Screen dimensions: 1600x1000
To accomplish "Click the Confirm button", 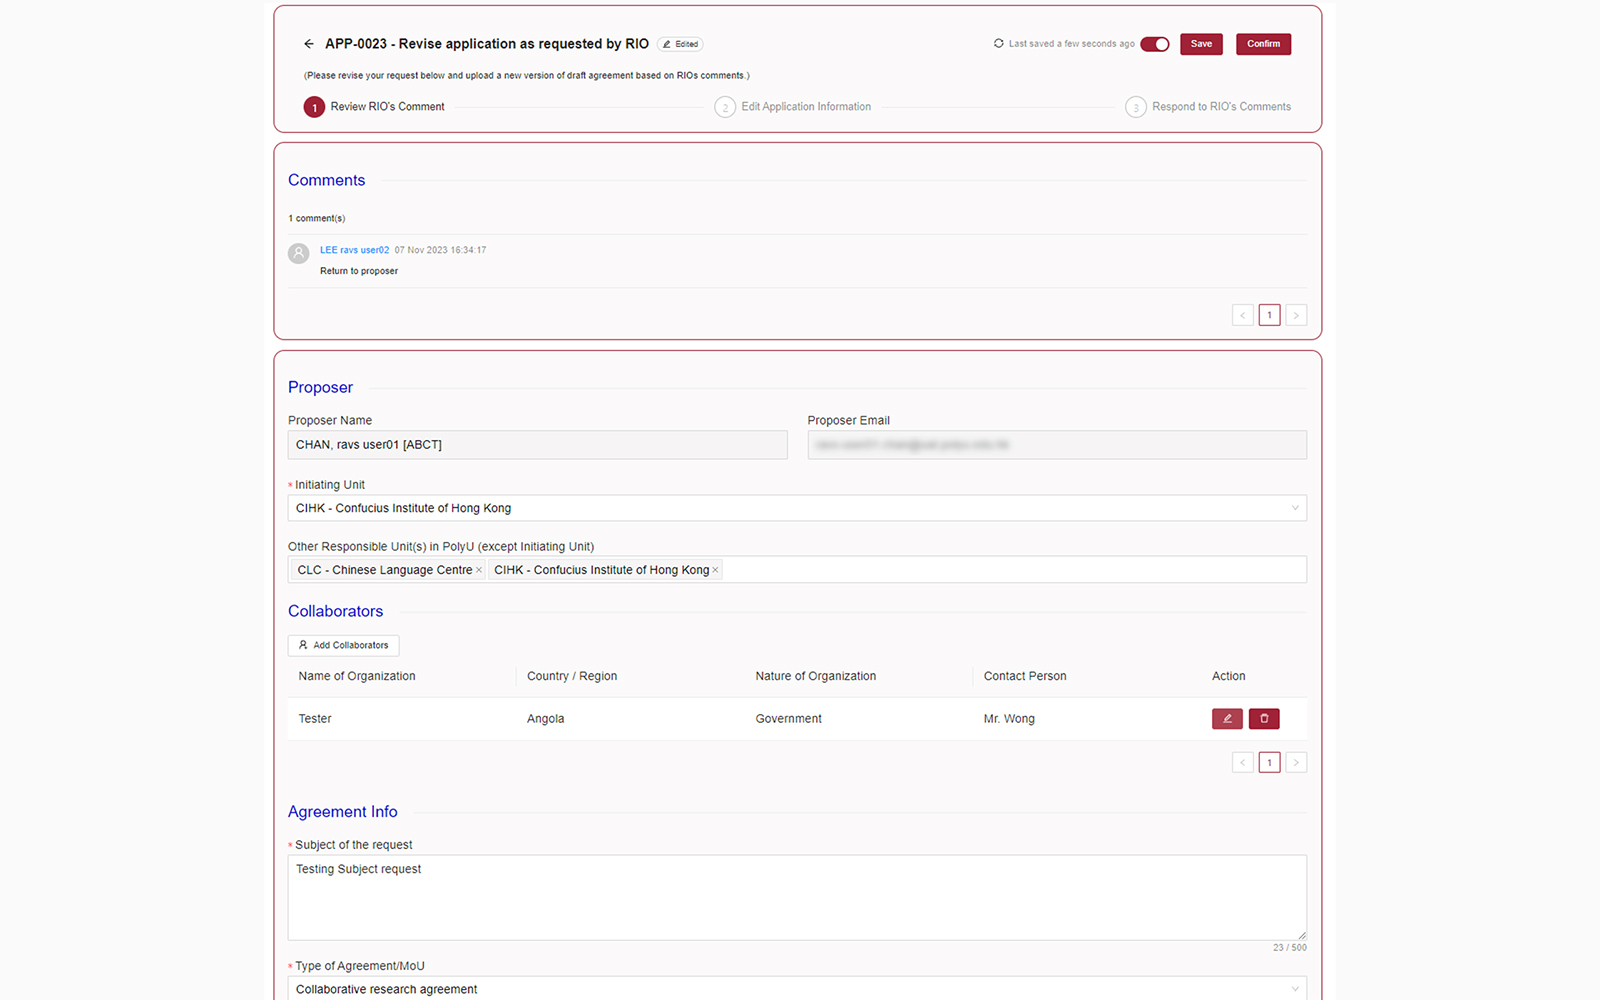I will pos(1263,44).
